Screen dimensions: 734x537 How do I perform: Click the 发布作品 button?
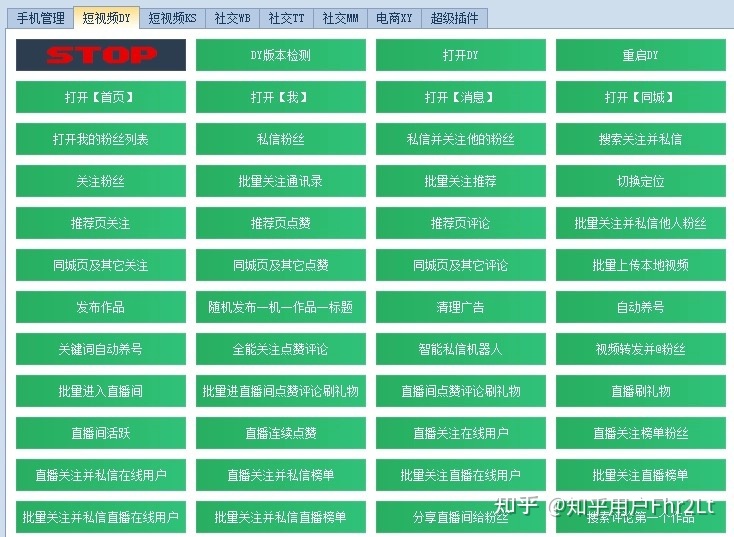click(101, 307)
